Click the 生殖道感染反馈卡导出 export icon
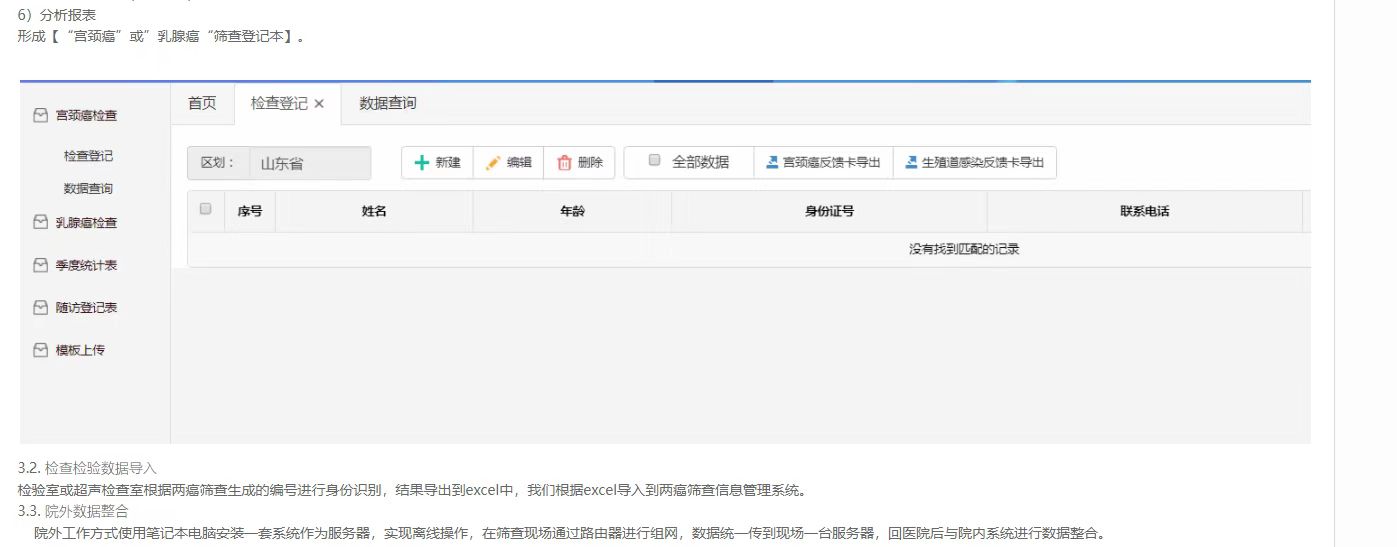The height and width of the screenshot is (547, 1397). tap(910, 163)
